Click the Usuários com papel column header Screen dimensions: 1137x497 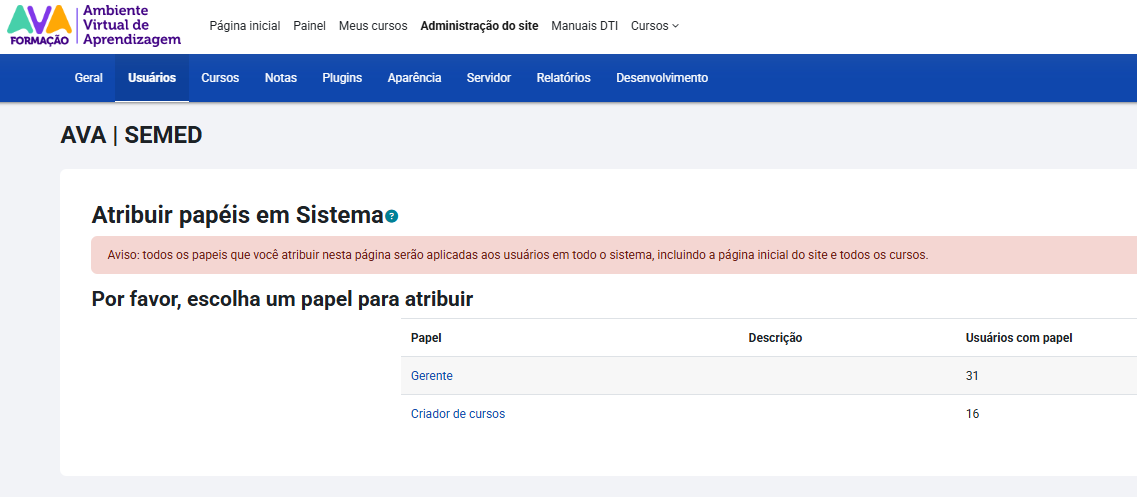click(1019, 337)
